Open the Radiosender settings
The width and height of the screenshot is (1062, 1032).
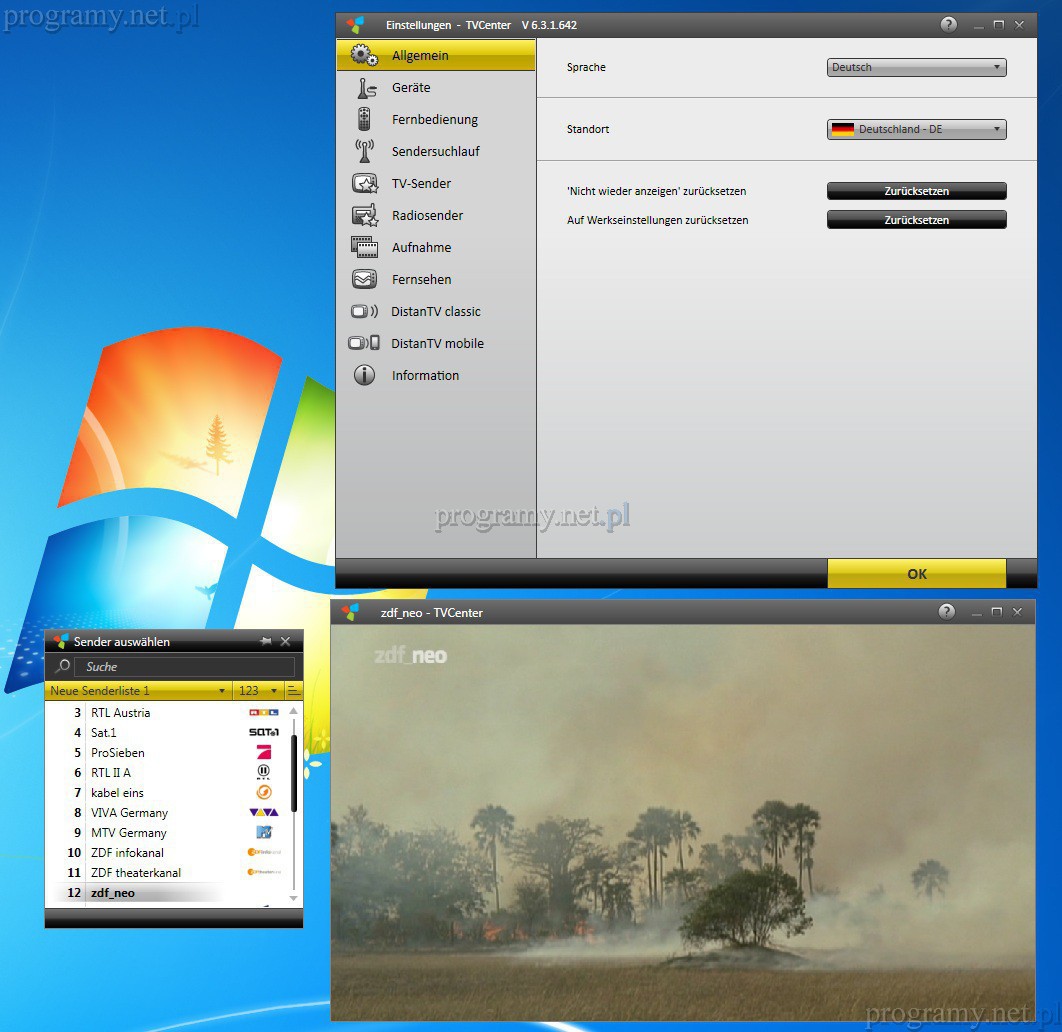427,216
